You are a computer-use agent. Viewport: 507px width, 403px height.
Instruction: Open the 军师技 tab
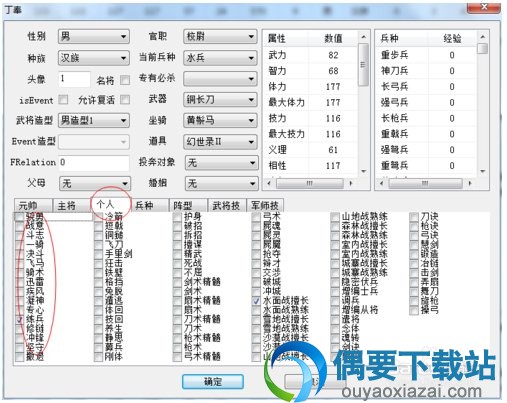265,205
